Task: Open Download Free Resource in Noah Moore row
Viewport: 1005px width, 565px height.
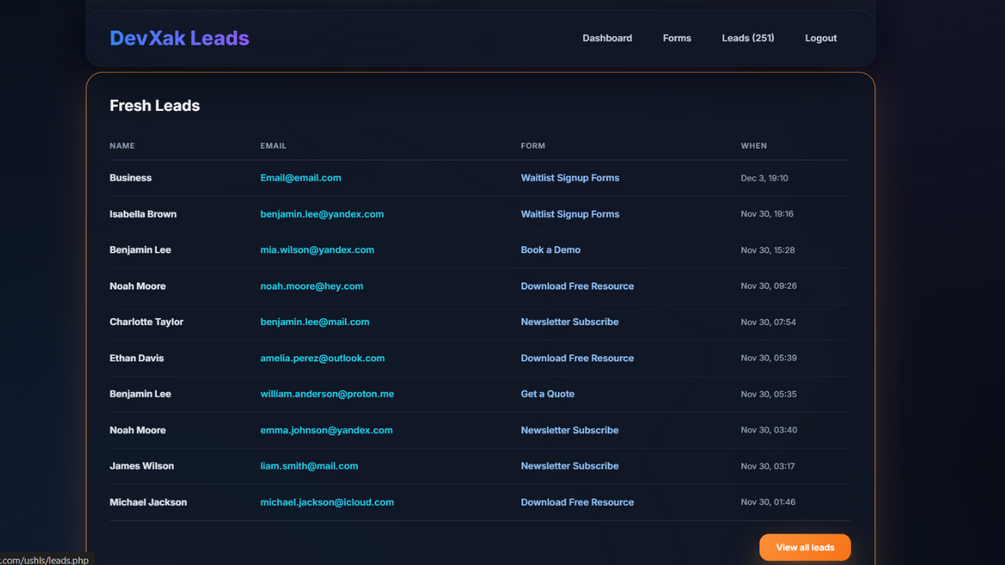Action: tap(577, 286)
